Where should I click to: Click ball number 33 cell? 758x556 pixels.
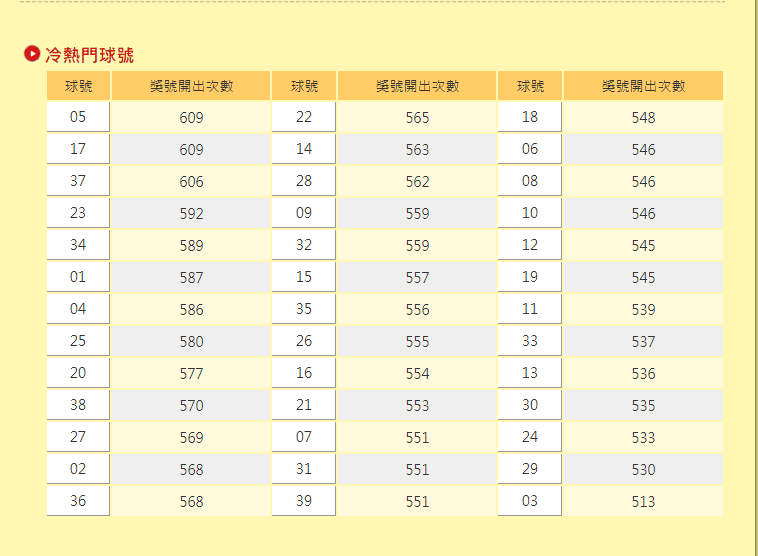click(530, 340)
